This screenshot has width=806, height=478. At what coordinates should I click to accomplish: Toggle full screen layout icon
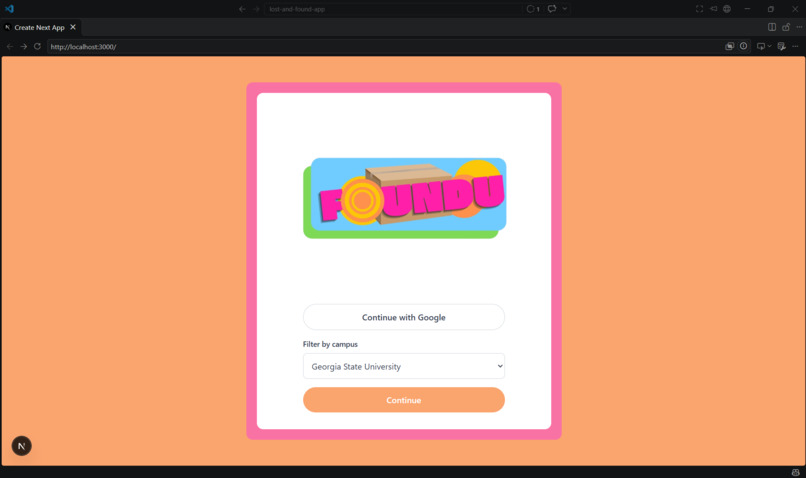click(699, 9)
